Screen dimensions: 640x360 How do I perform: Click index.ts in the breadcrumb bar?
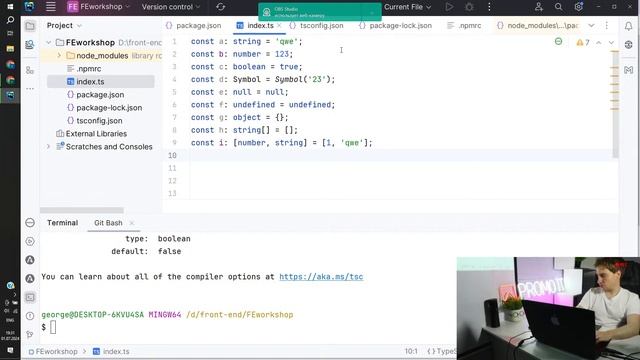pyautogui.click(x=111, y=351)
